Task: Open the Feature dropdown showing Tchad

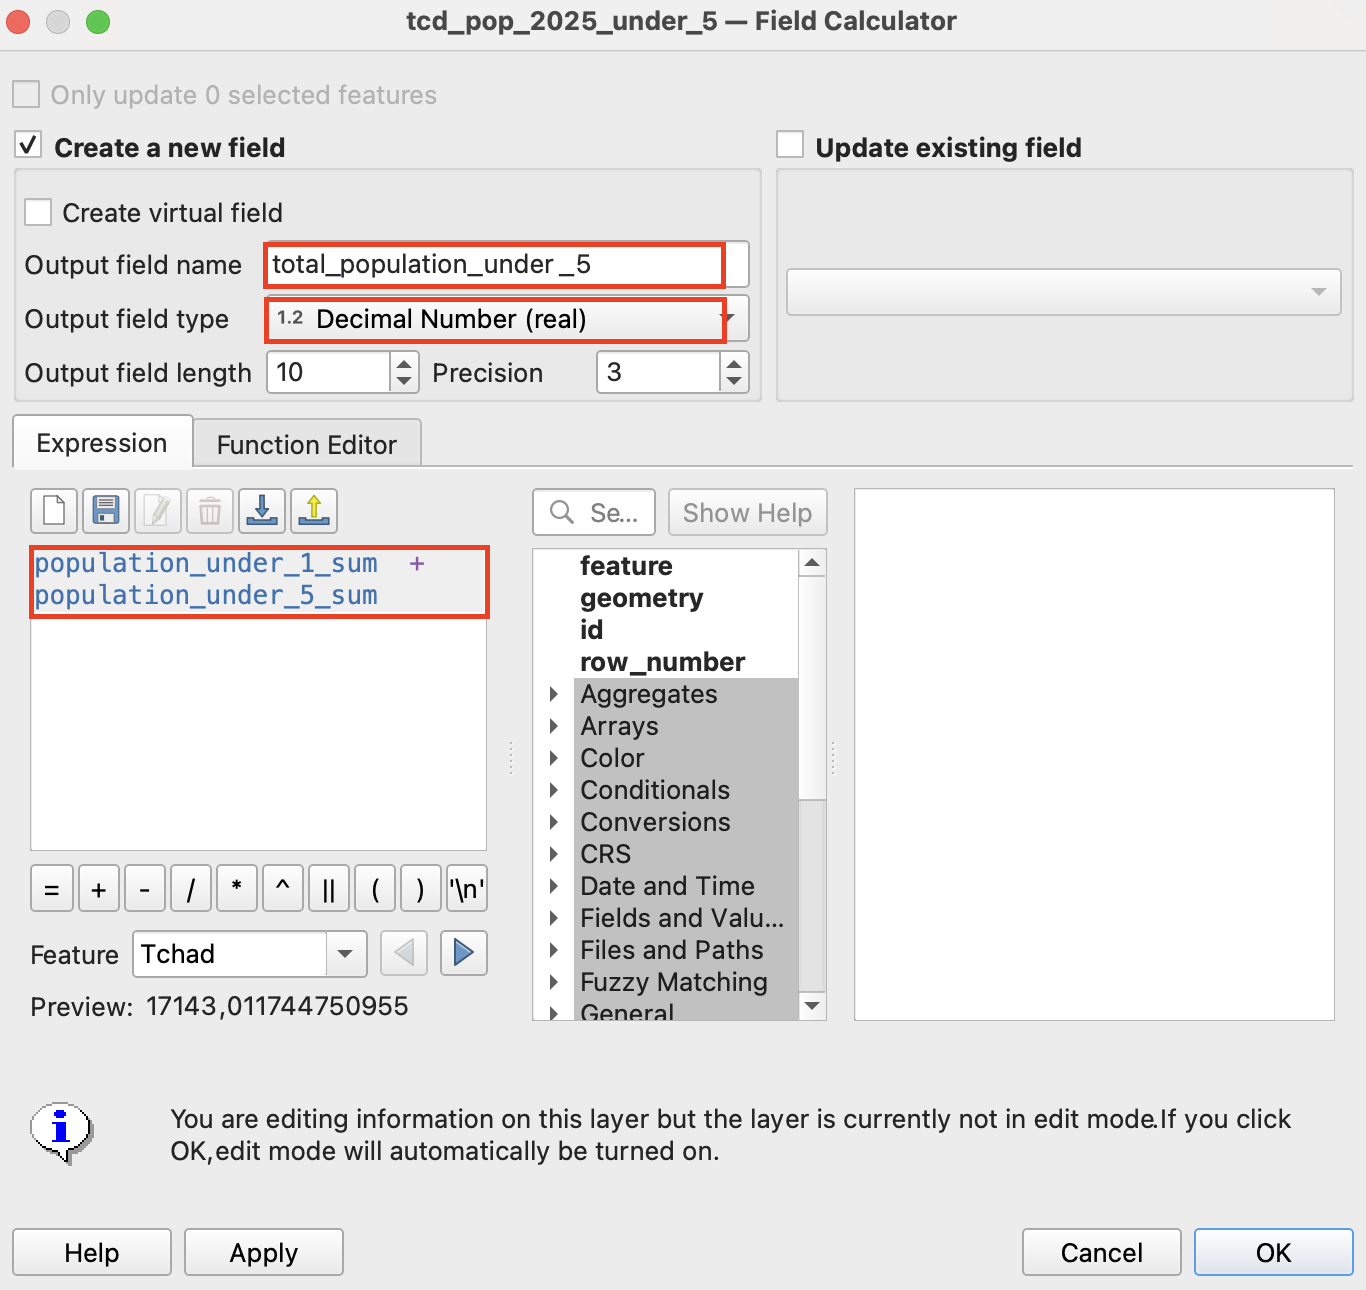Action: pyautogui.click(x=345, y=954)
